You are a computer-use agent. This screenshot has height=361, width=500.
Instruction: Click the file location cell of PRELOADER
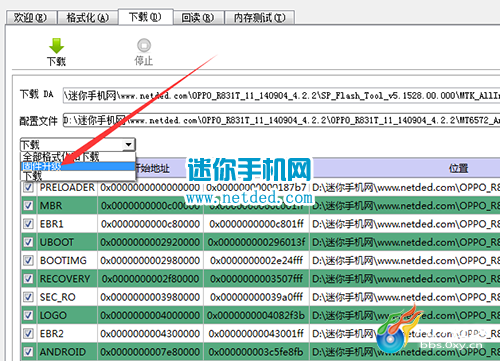(405, 187)
